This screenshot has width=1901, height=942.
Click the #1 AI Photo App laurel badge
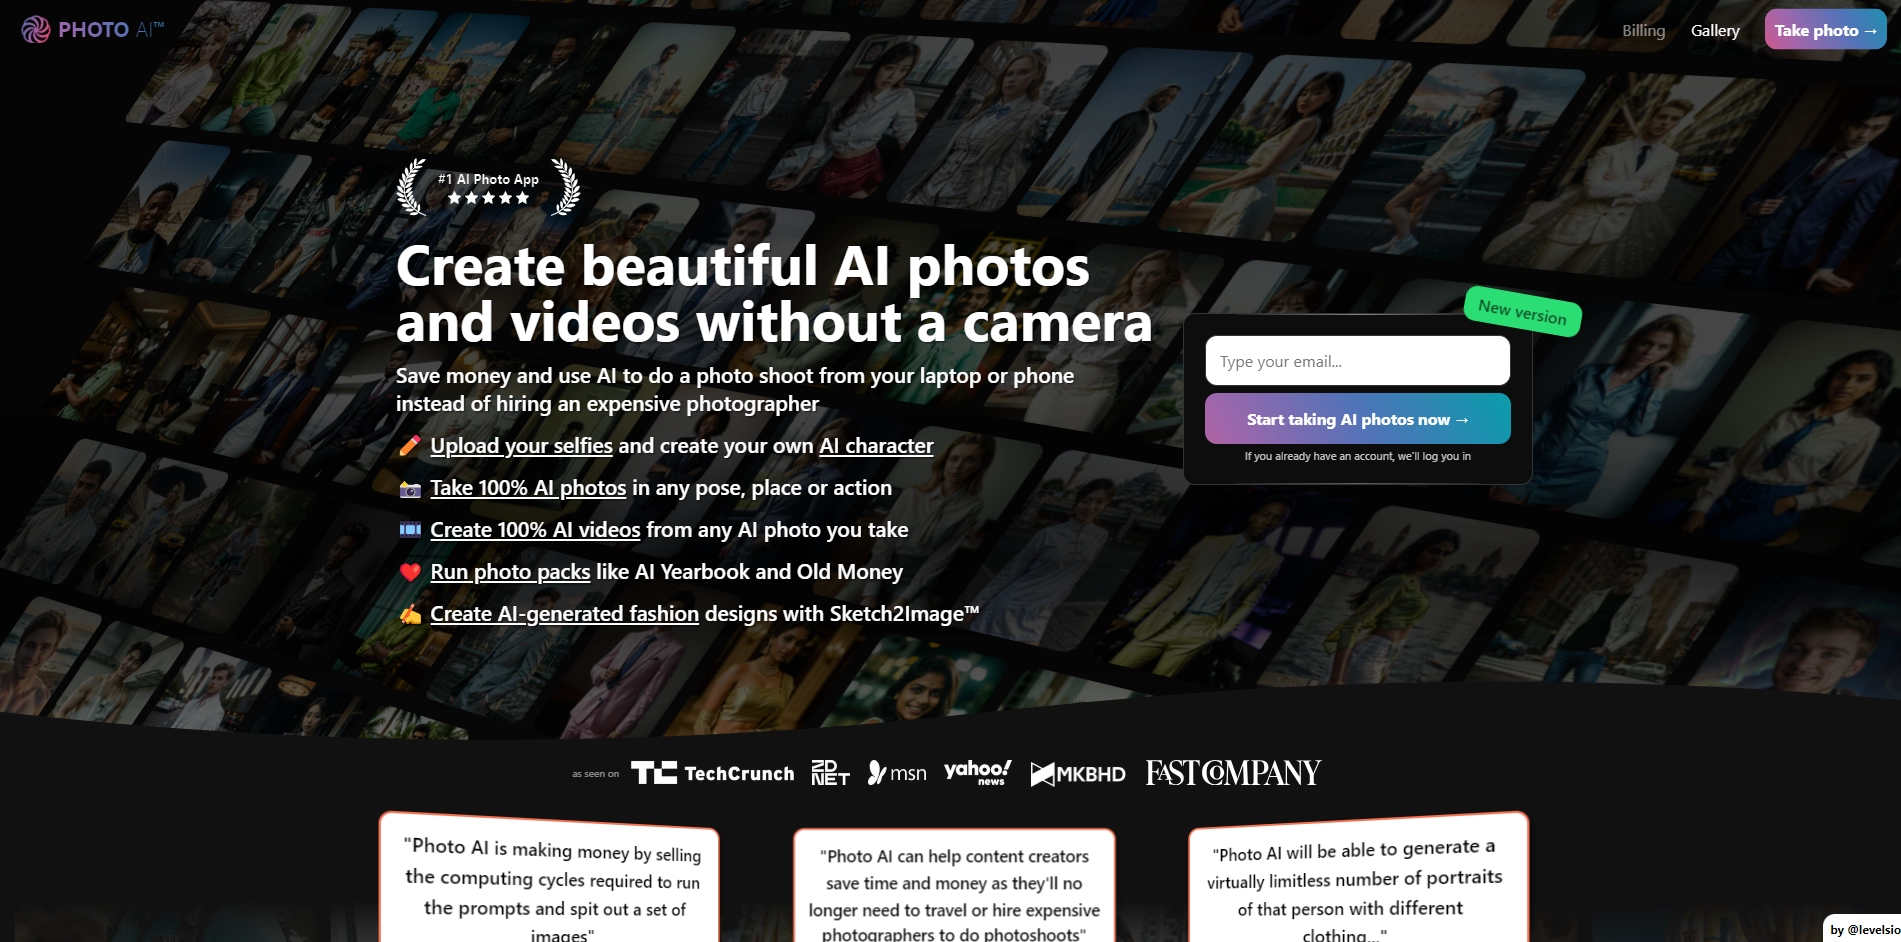[488, 187]
